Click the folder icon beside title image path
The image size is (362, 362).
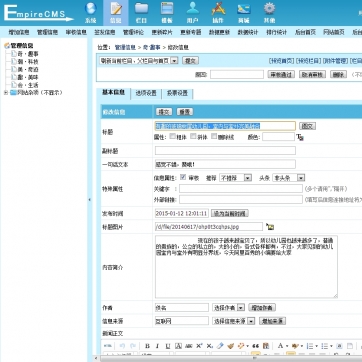(x=270, y=227)
